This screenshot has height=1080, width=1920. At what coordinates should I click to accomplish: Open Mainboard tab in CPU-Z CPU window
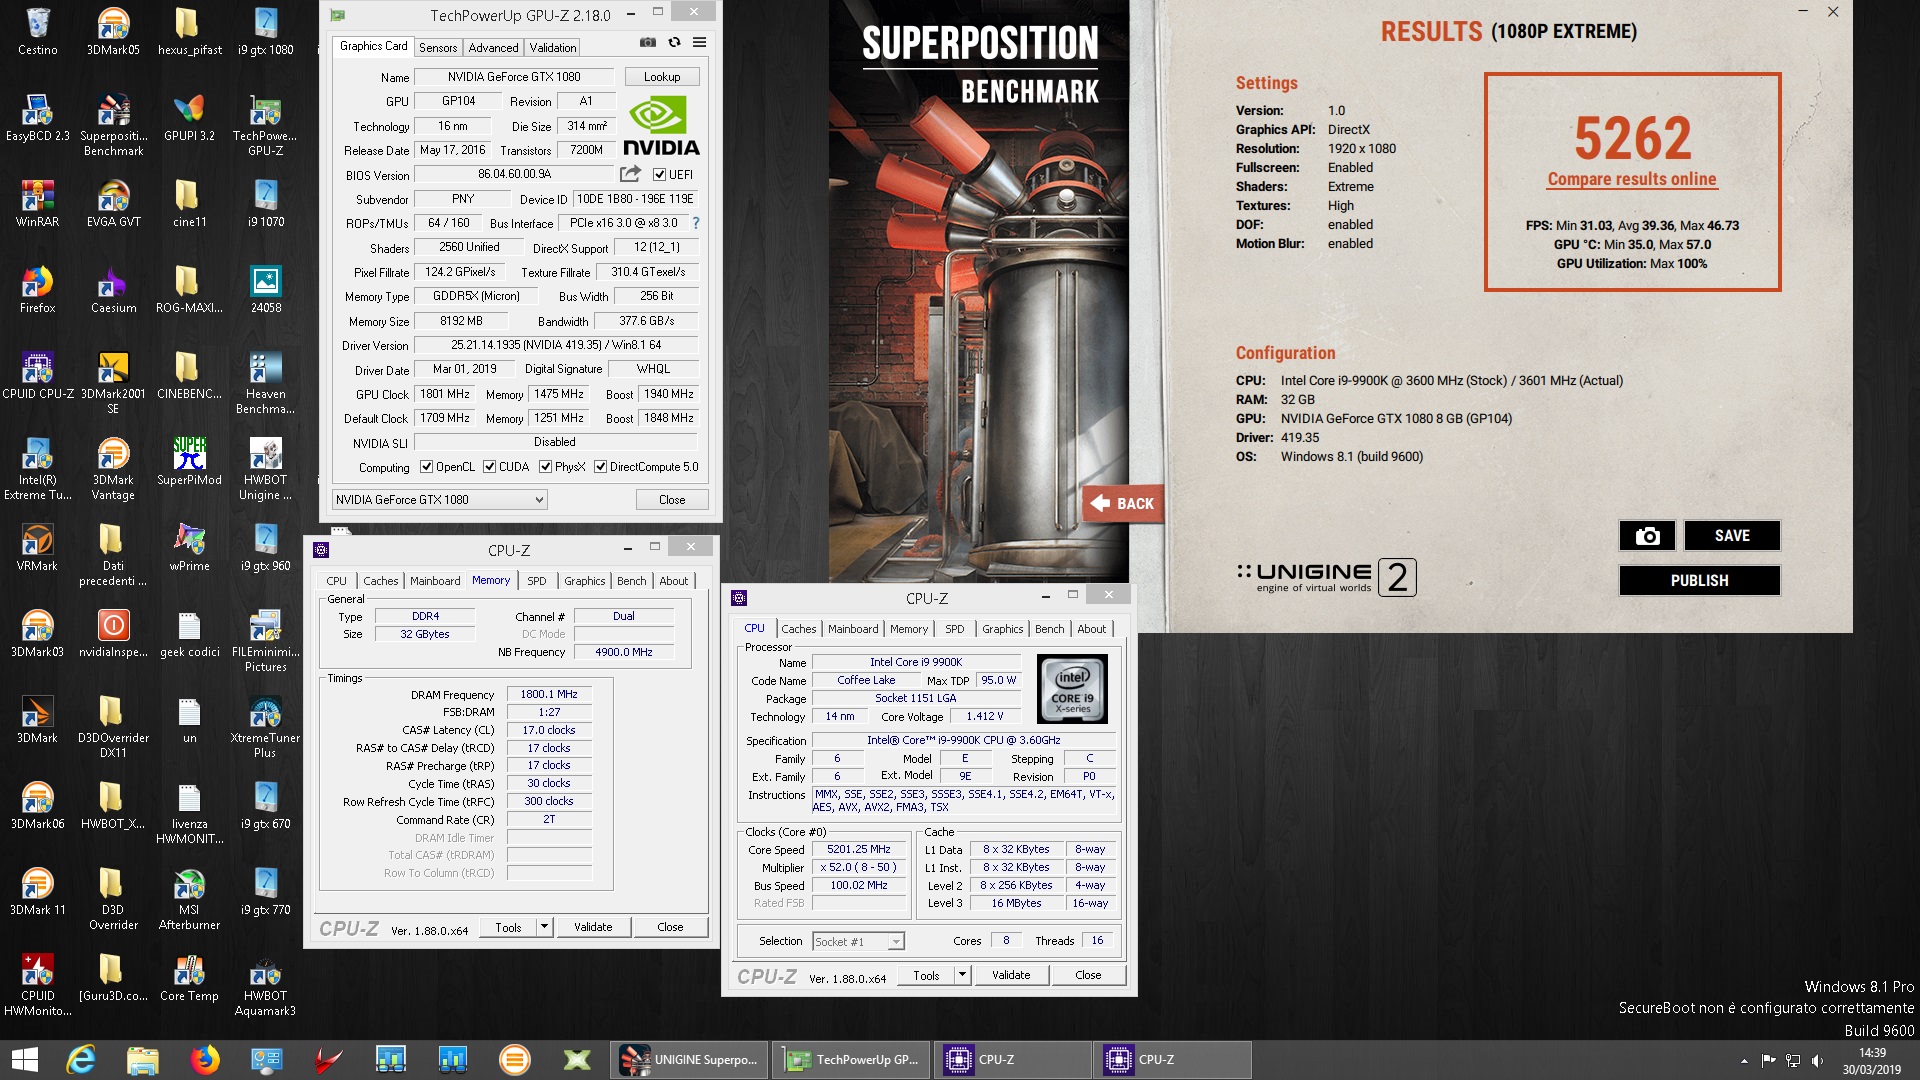853,629
